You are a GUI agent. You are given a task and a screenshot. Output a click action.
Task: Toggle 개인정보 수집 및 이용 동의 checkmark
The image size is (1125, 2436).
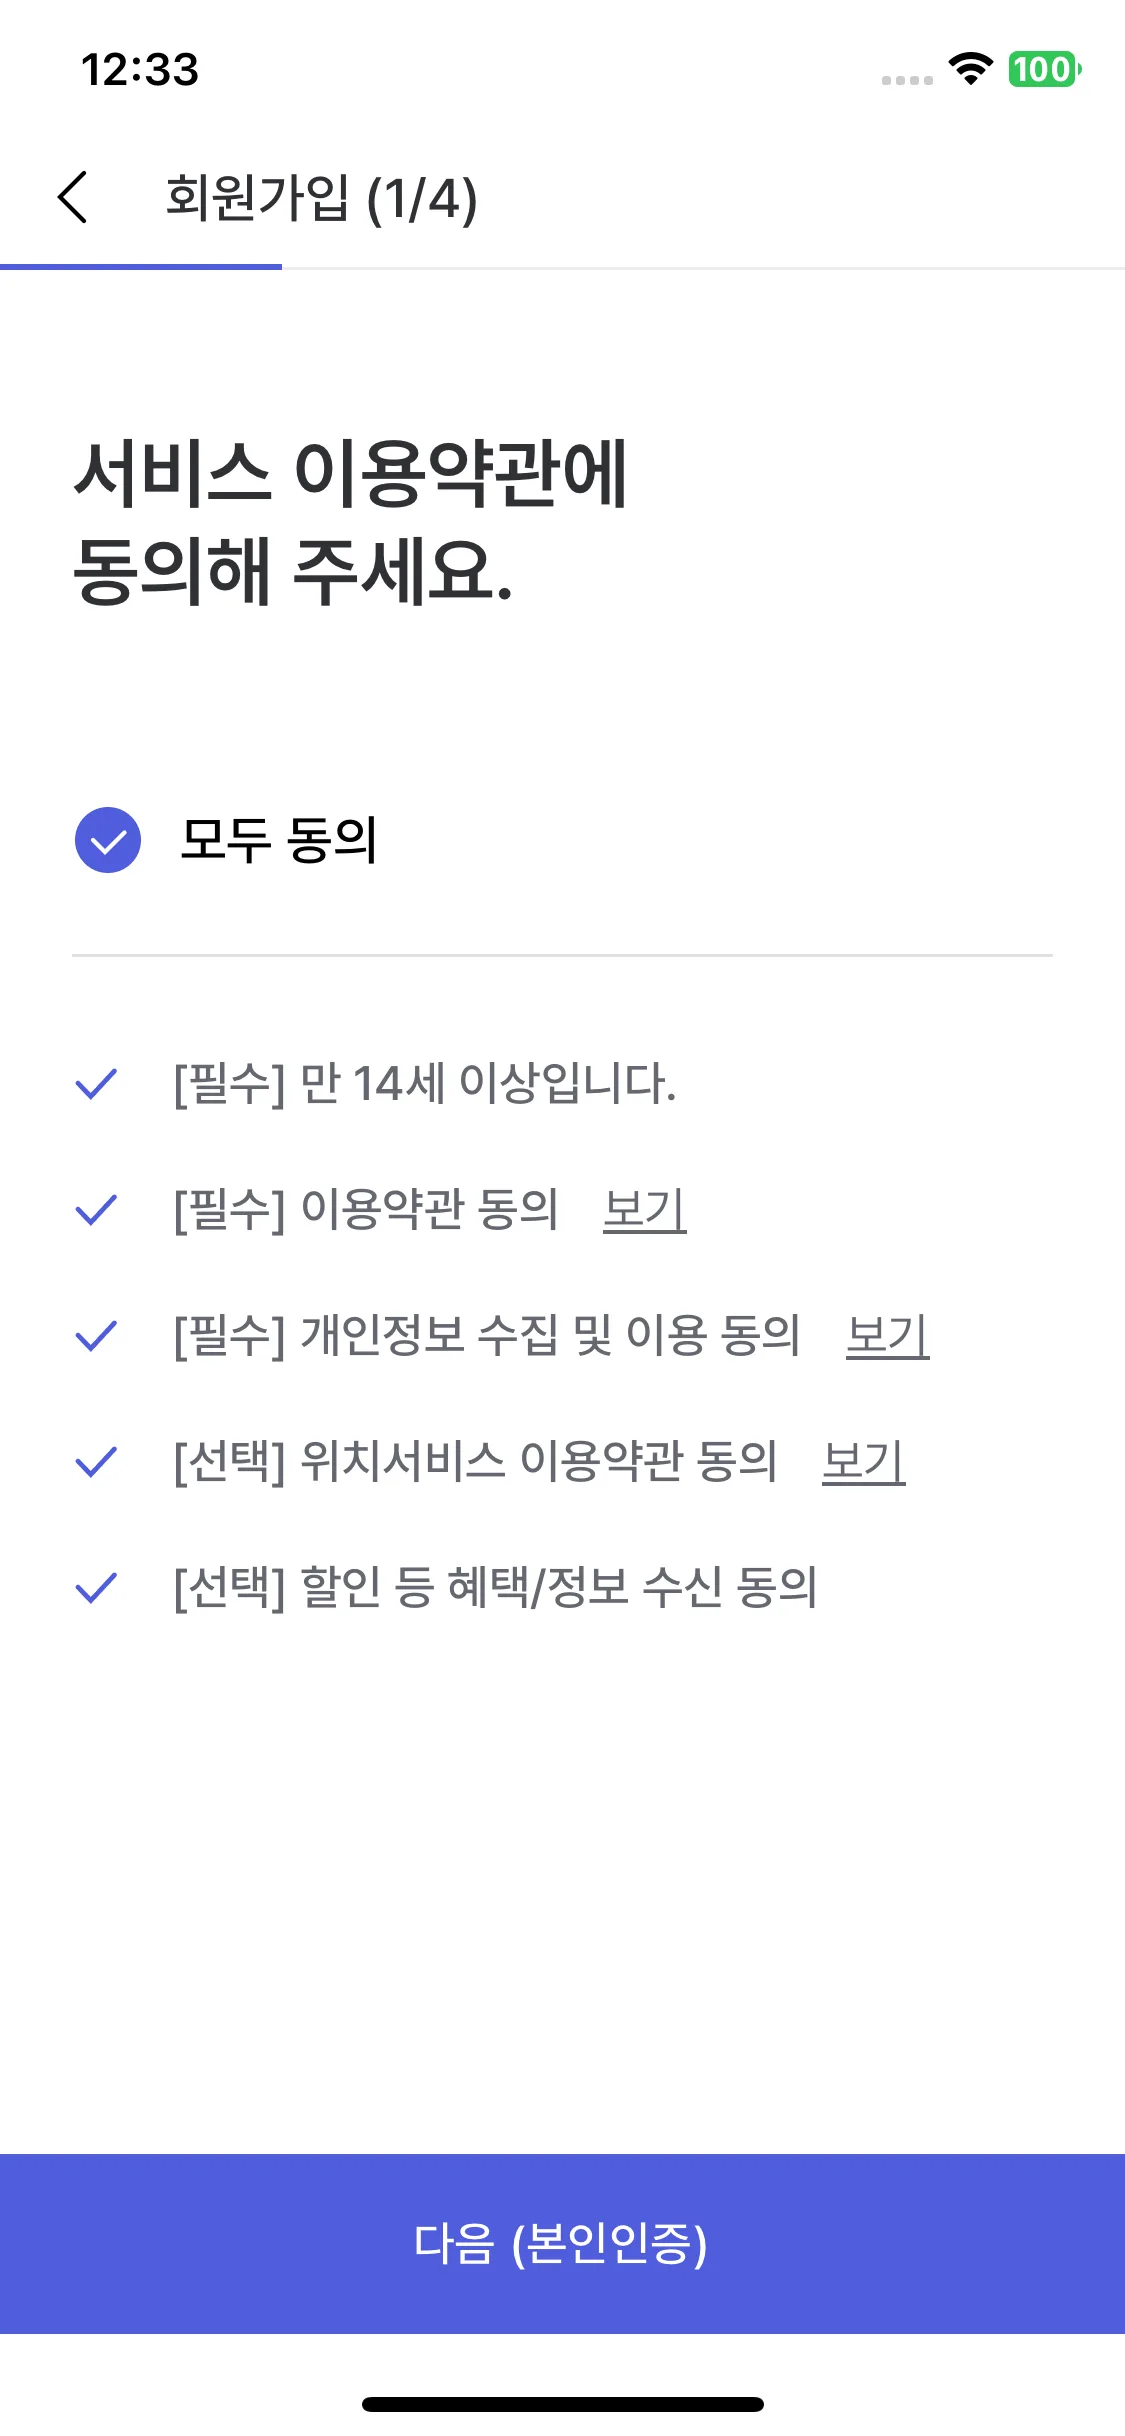97,1336
